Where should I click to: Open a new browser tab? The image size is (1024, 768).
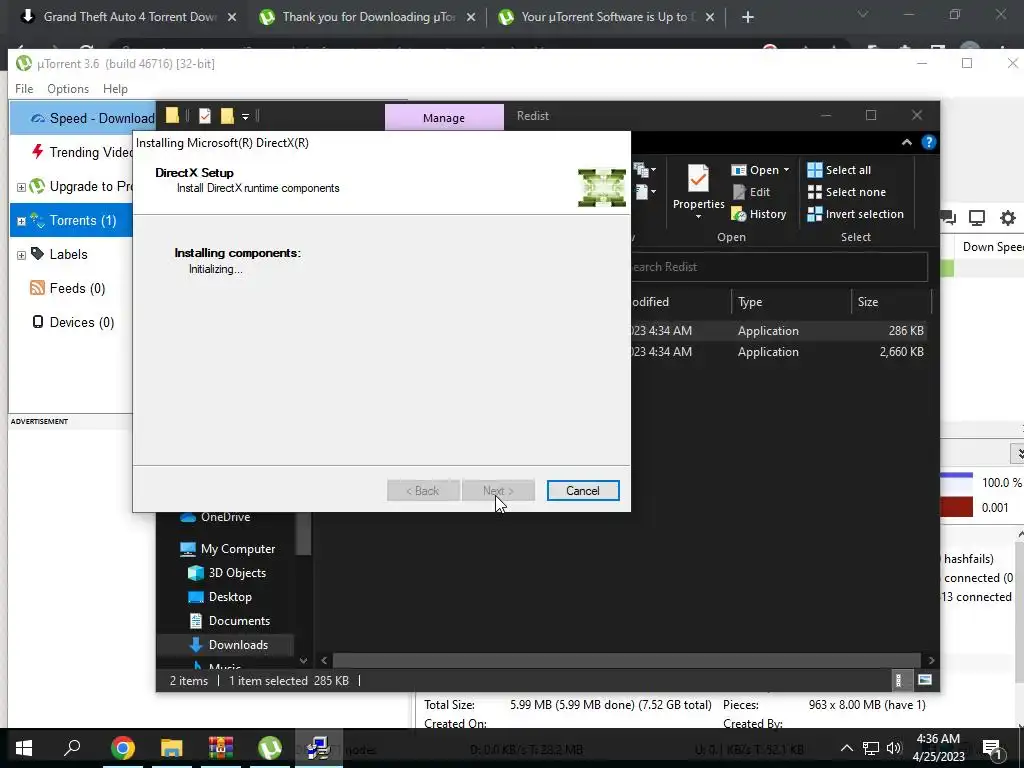748,18
